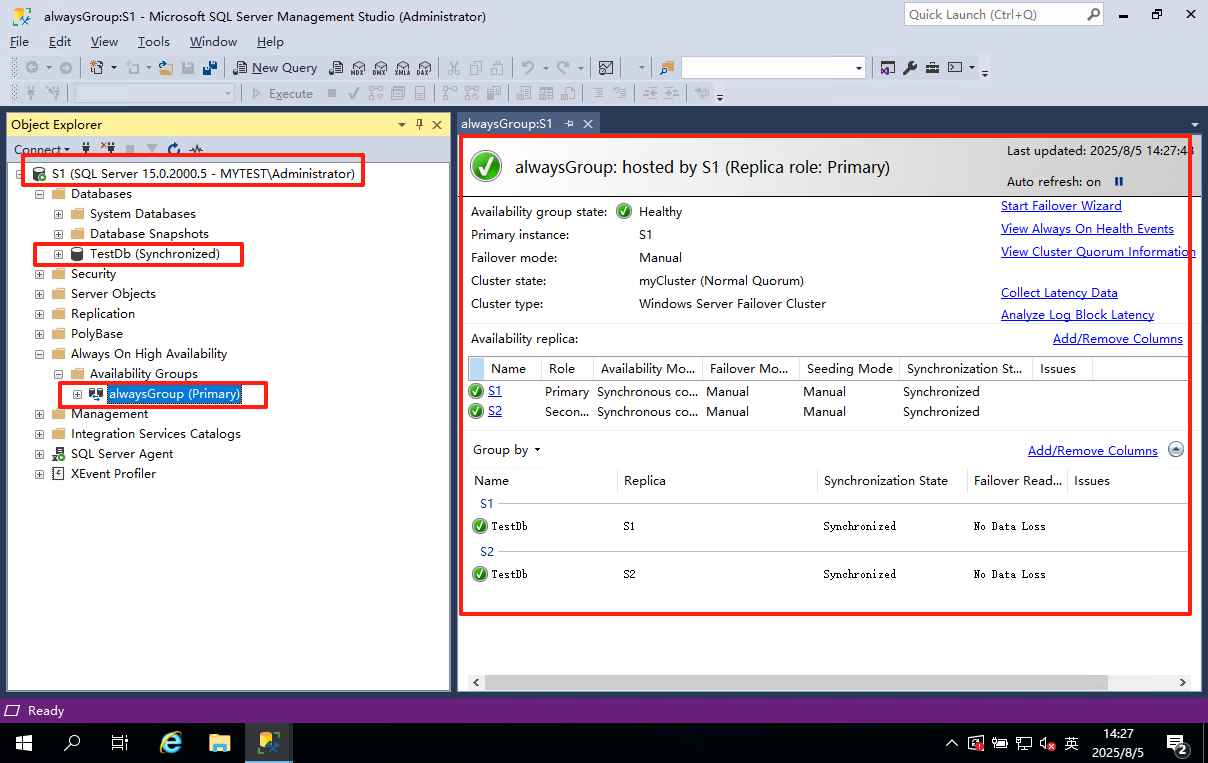1208x763 pixels.
Task: Click the dashboard horizontal scrollbar
Action: pos(797,682)
